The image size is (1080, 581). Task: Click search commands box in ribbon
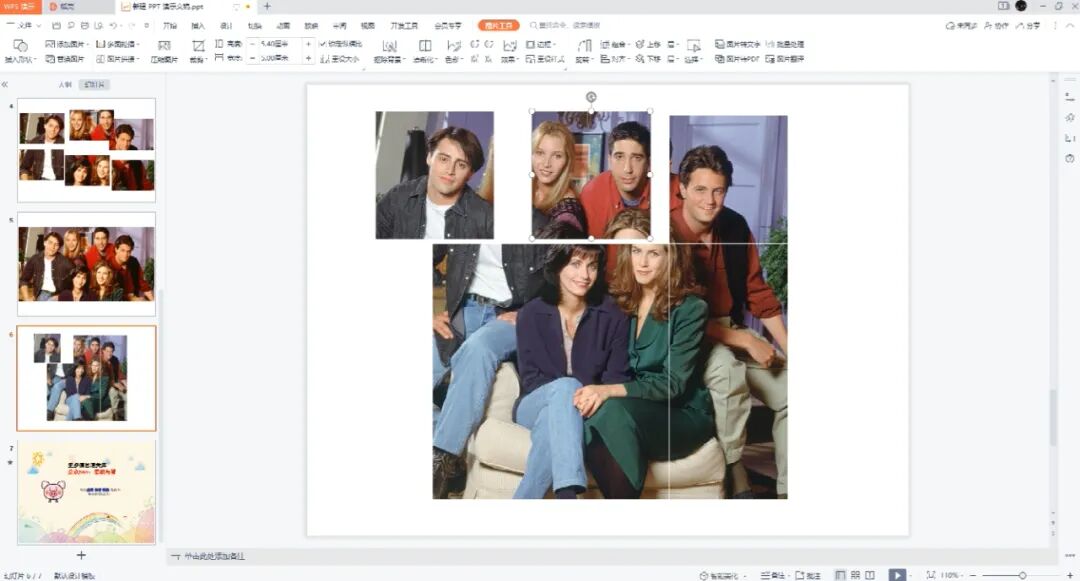point(565,25)
